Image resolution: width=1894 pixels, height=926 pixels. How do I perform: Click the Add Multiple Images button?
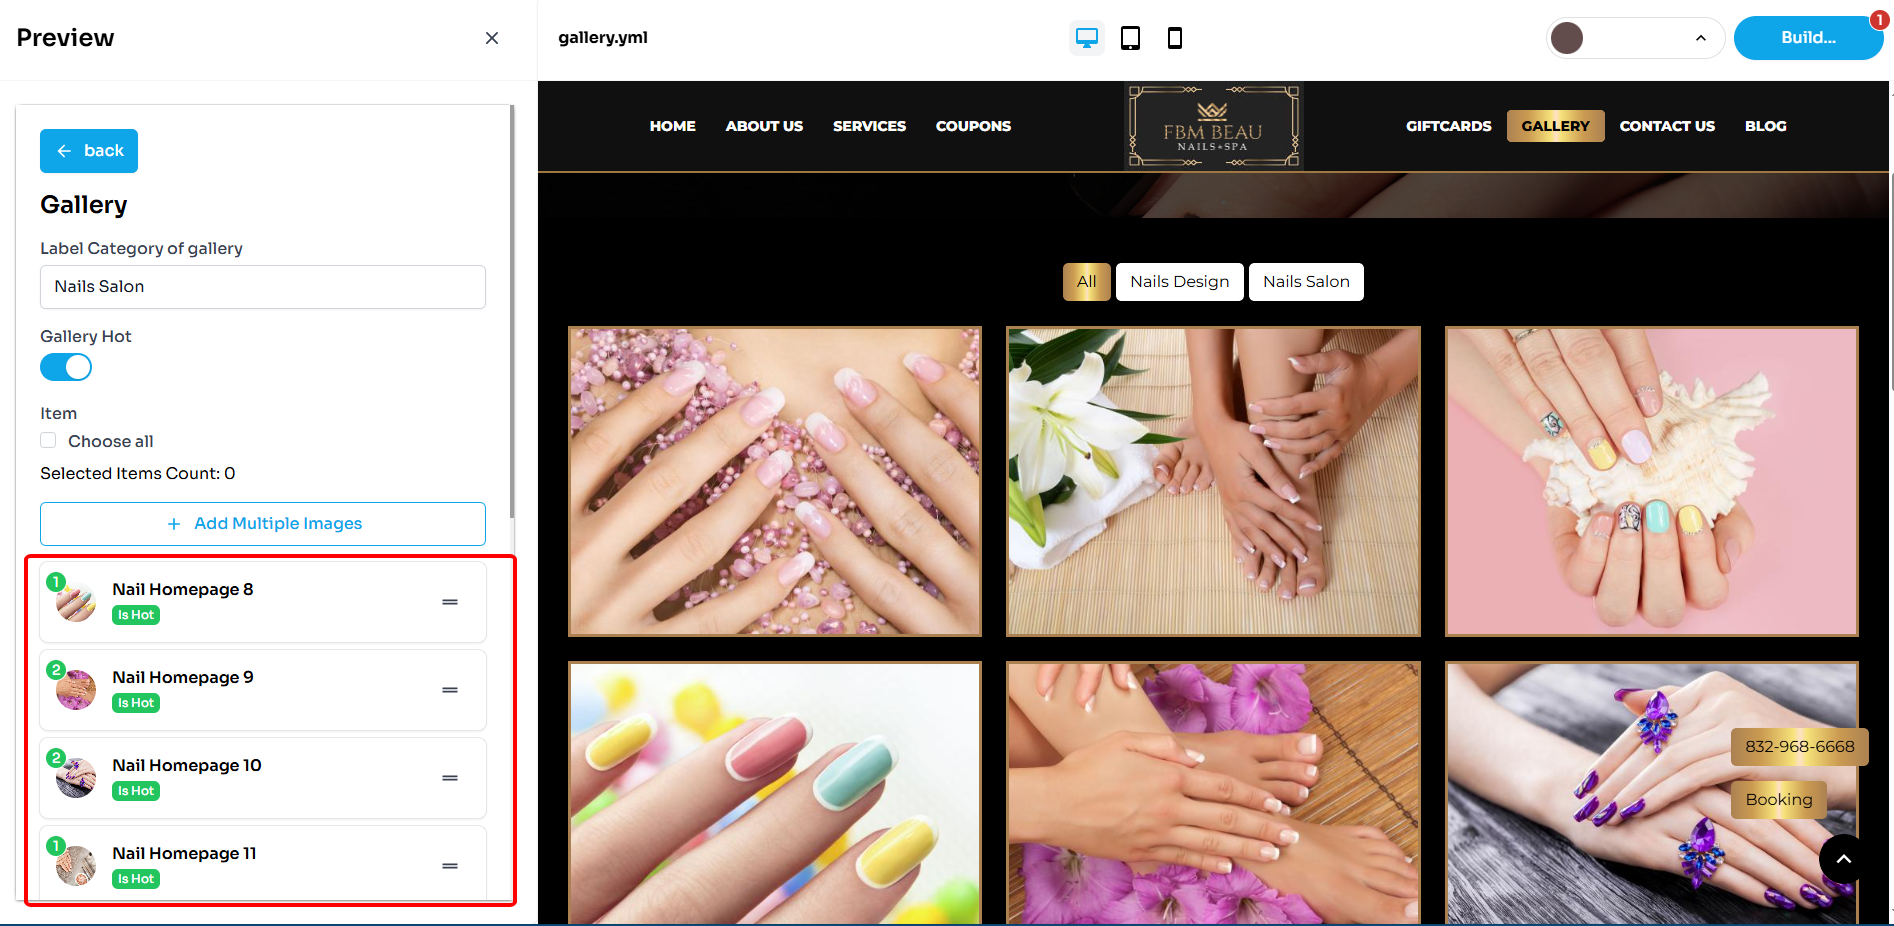click(x=263, y=524)
